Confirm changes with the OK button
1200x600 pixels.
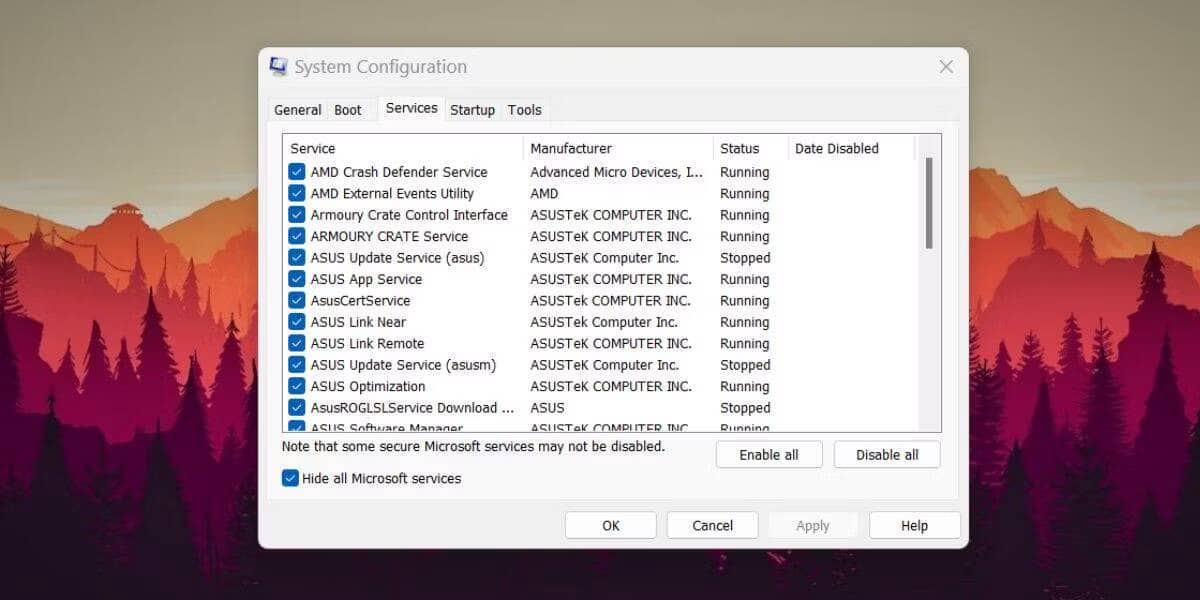click(610, 525)
